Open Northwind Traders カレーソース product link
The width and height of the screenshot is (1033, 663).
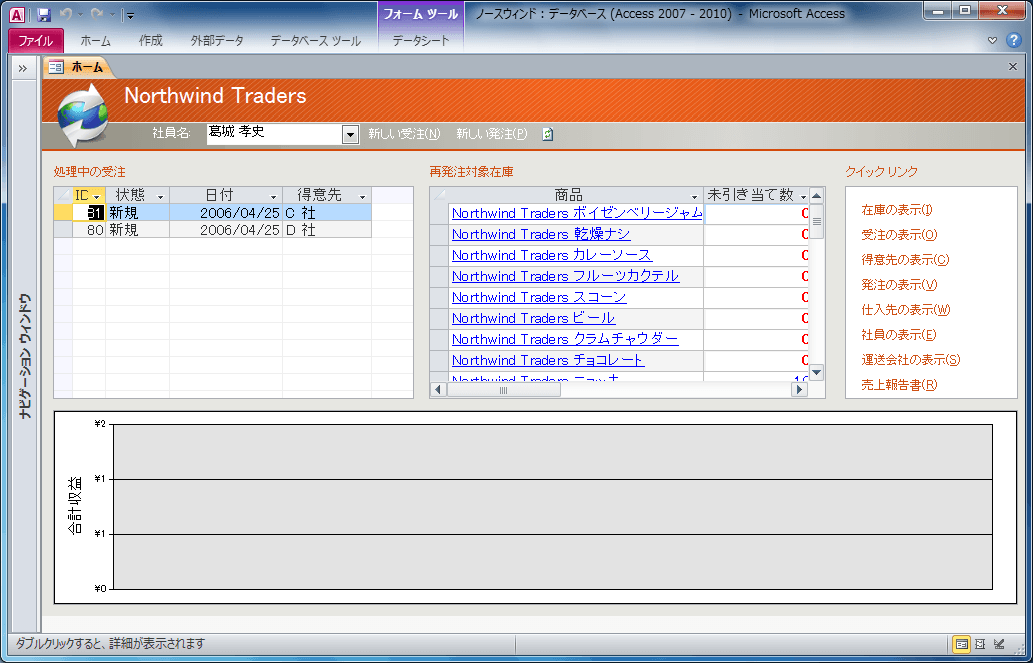tap(552, 256)
